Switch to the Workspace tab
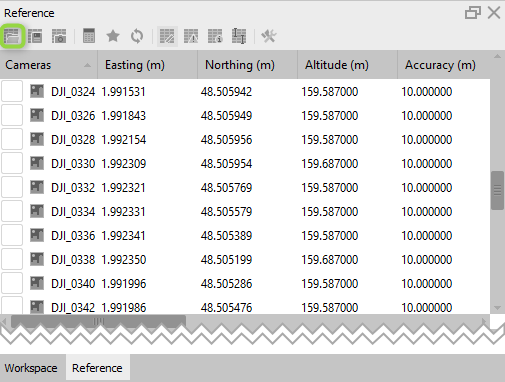The height and width of the screenshot is (382, 505). point(31,368)
